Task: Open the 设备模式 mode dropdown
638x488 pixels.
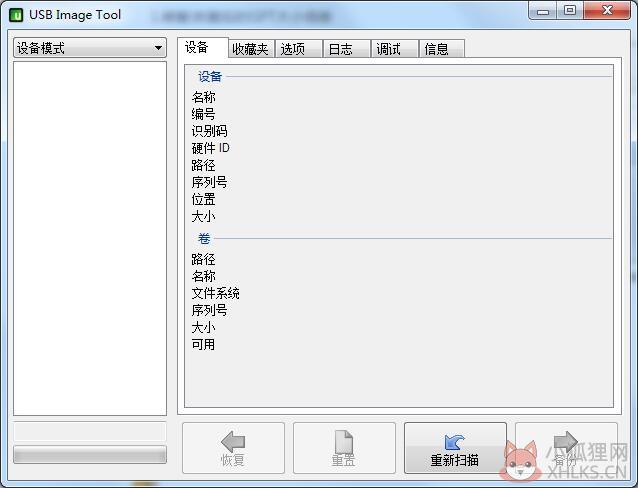Action: coord(90,48)
